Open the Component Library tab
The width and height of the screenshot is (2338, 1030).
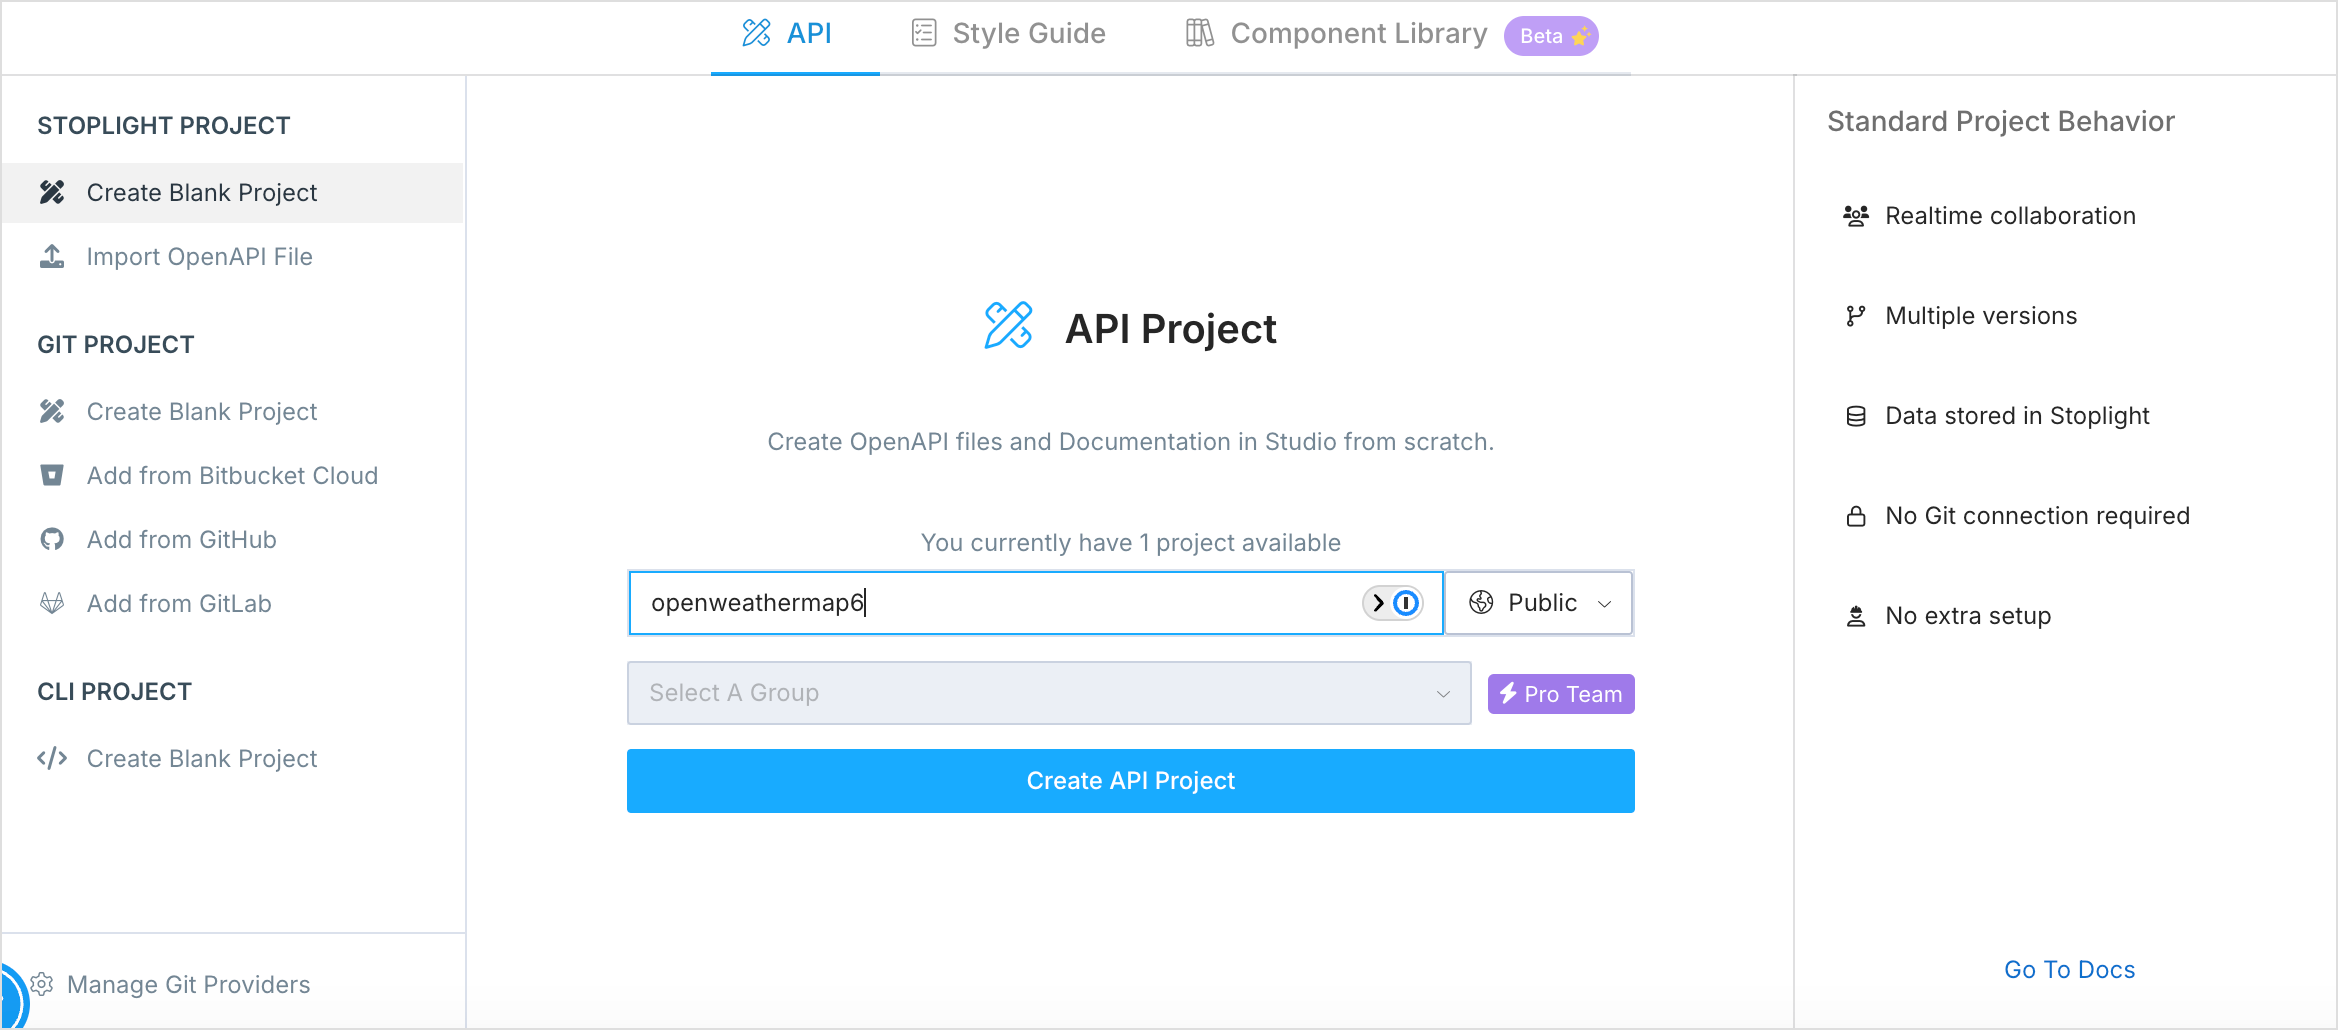coord(1336,35)
